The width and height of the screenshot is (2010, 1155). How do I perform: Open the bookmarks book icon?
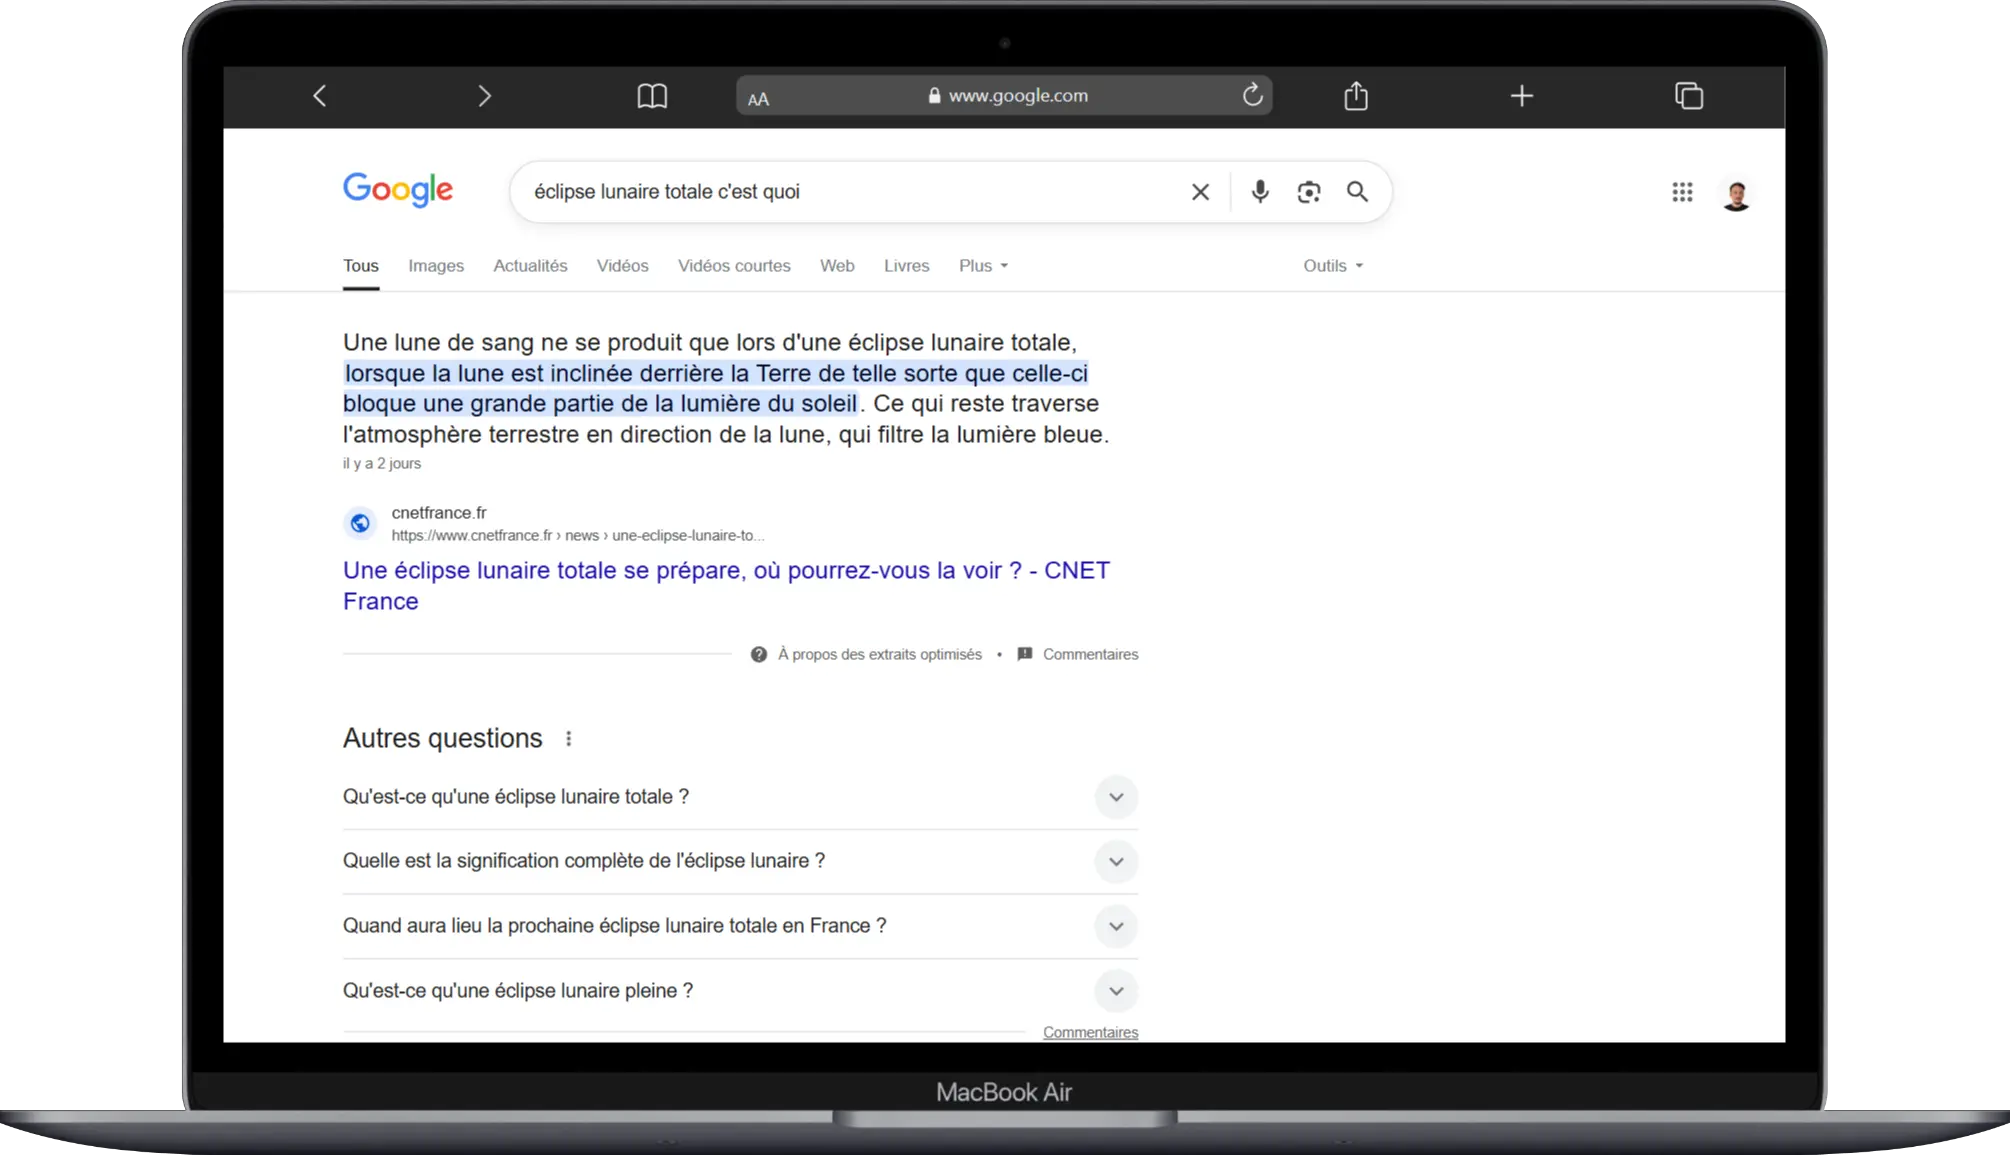pyautogui.click(x=652, y=96)
